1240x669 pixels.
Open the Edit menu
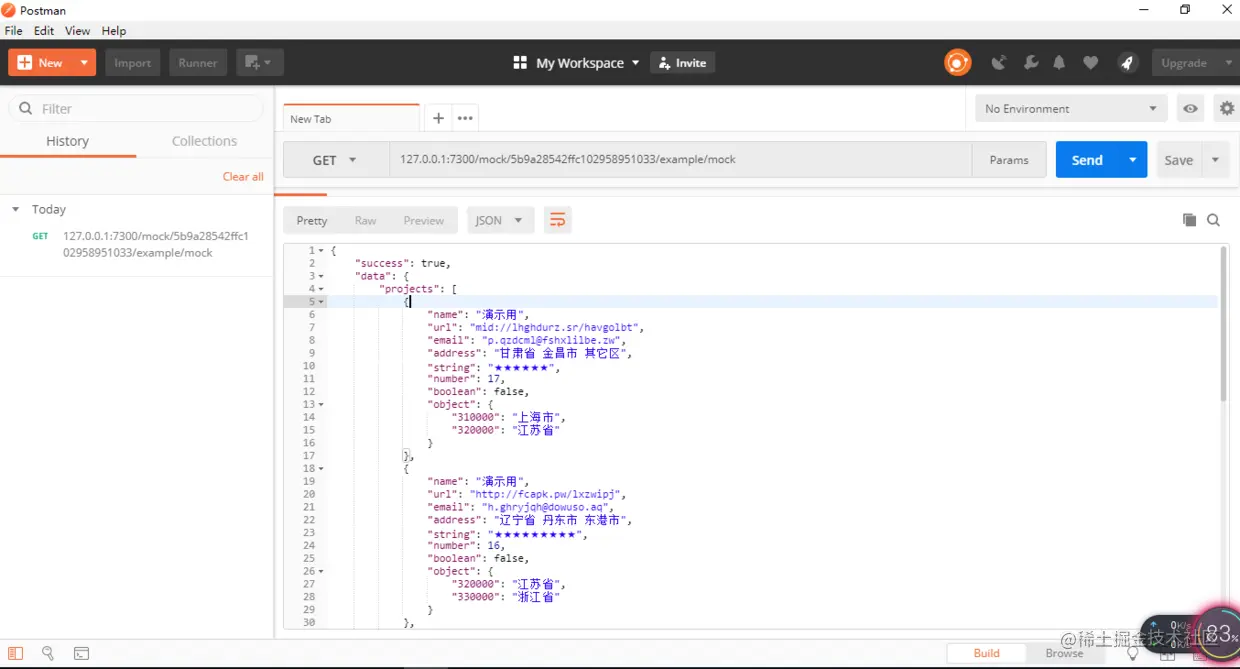point(44,31)
